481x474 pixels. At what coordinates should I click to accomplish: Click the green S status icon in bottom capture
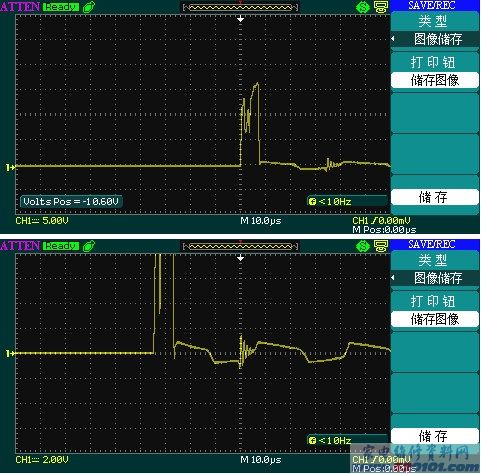coord(363,246)
